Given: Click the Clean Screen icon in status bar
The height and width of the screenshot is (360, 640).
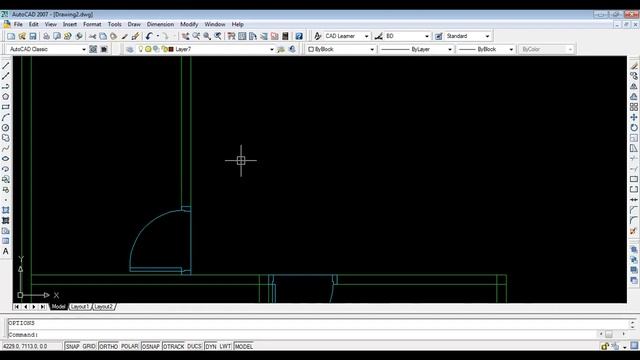Looking at the screenshot, I should coord(634,346).
